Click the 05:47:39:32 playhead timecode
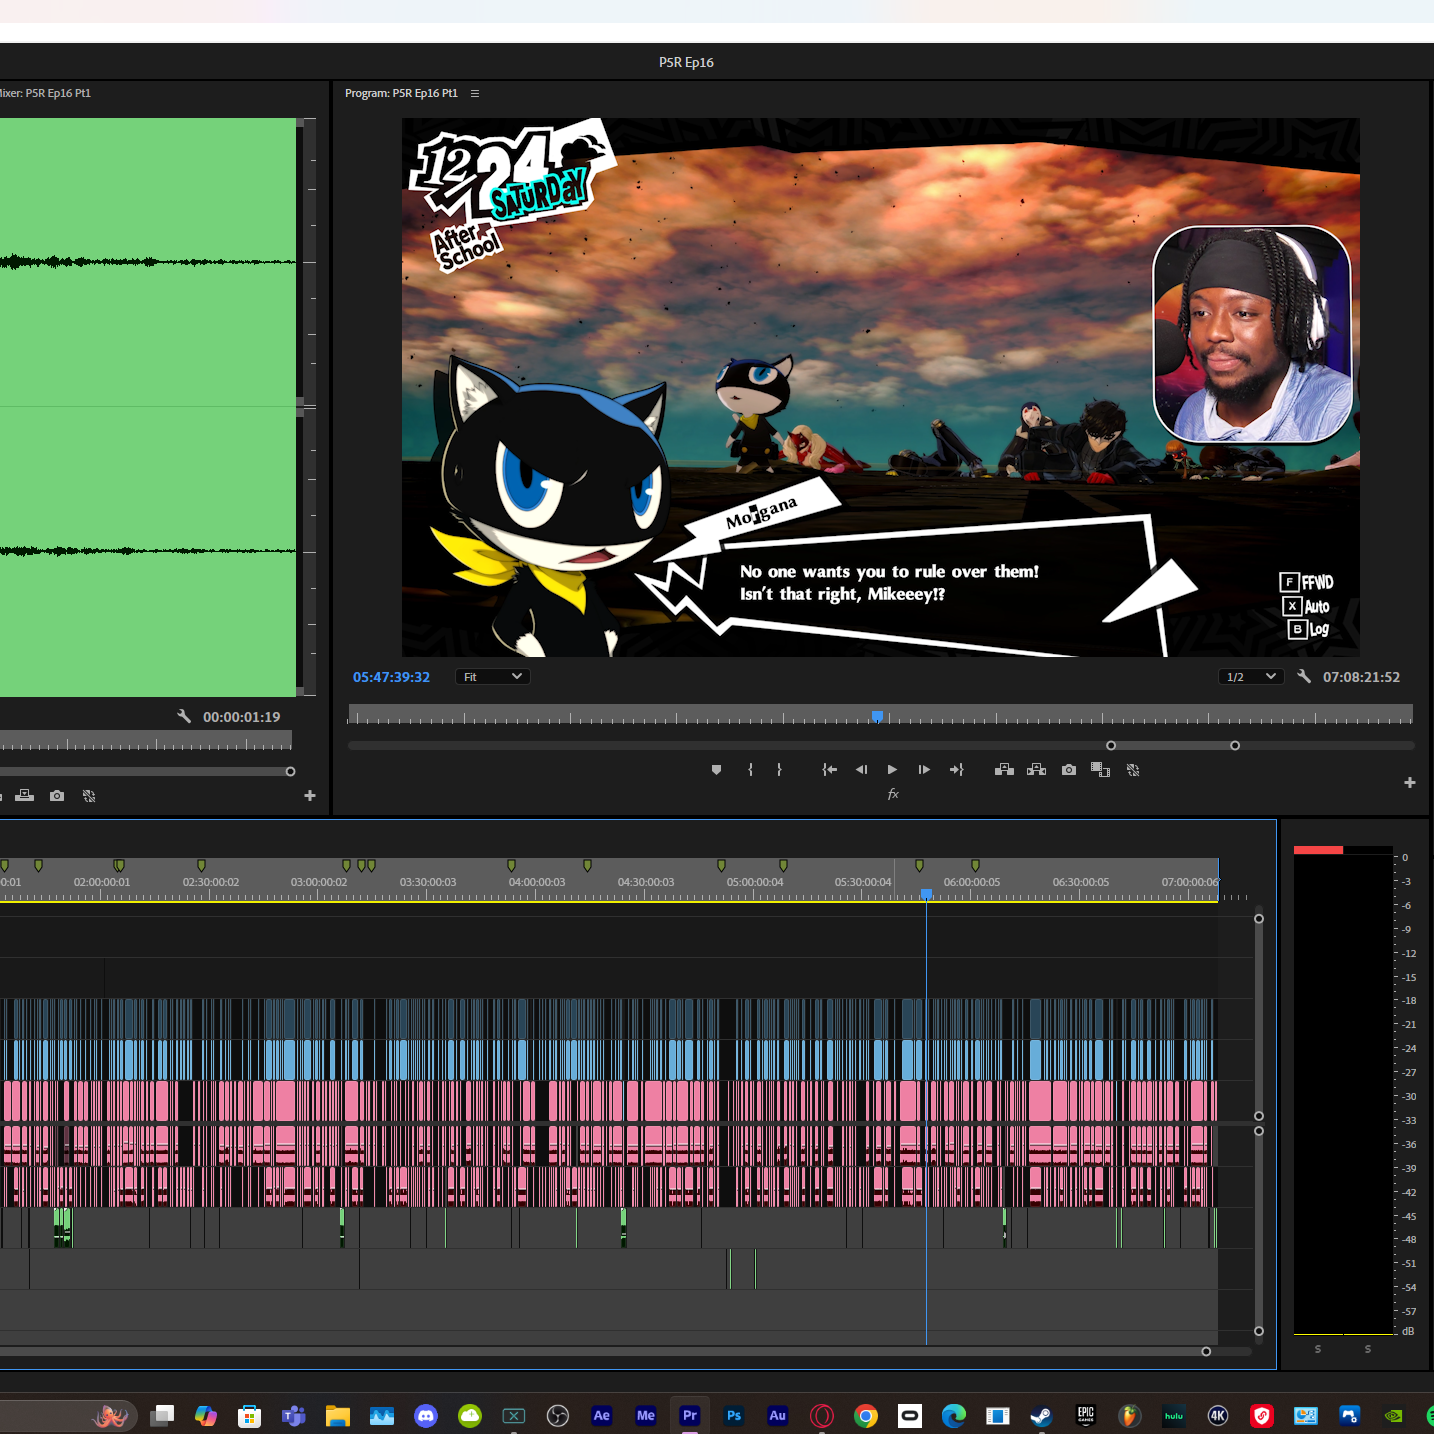This screenshot has height=1434, width=1434. pyautogui.click(x=391, y=677)
